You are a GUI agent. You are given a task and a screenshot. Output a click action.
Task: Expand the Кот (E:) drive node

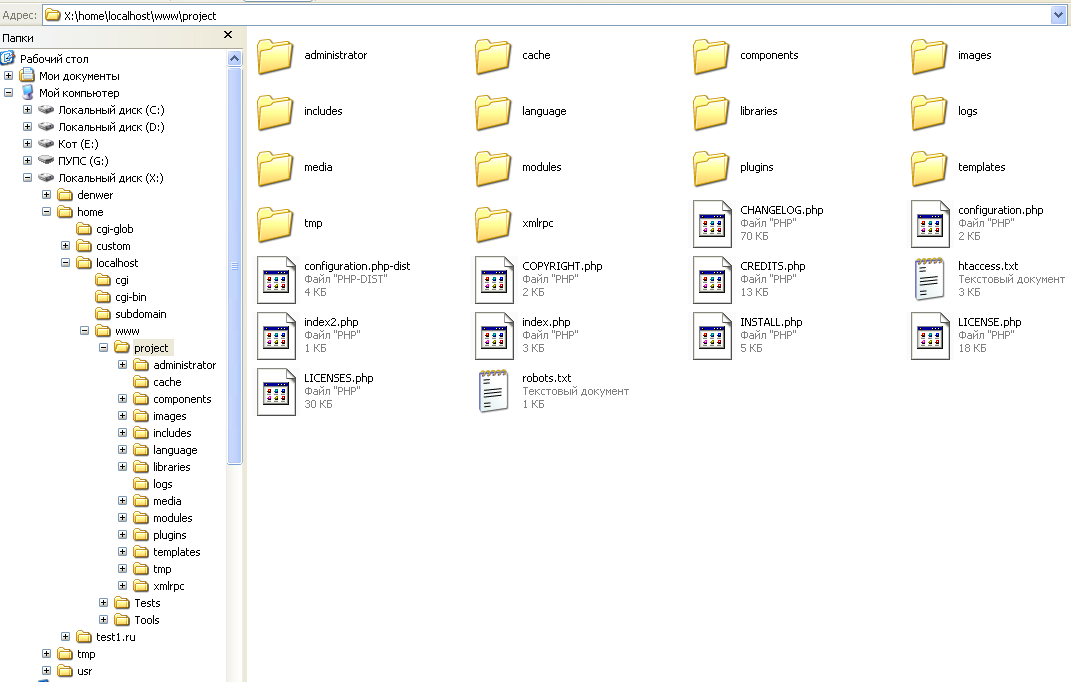27,144
